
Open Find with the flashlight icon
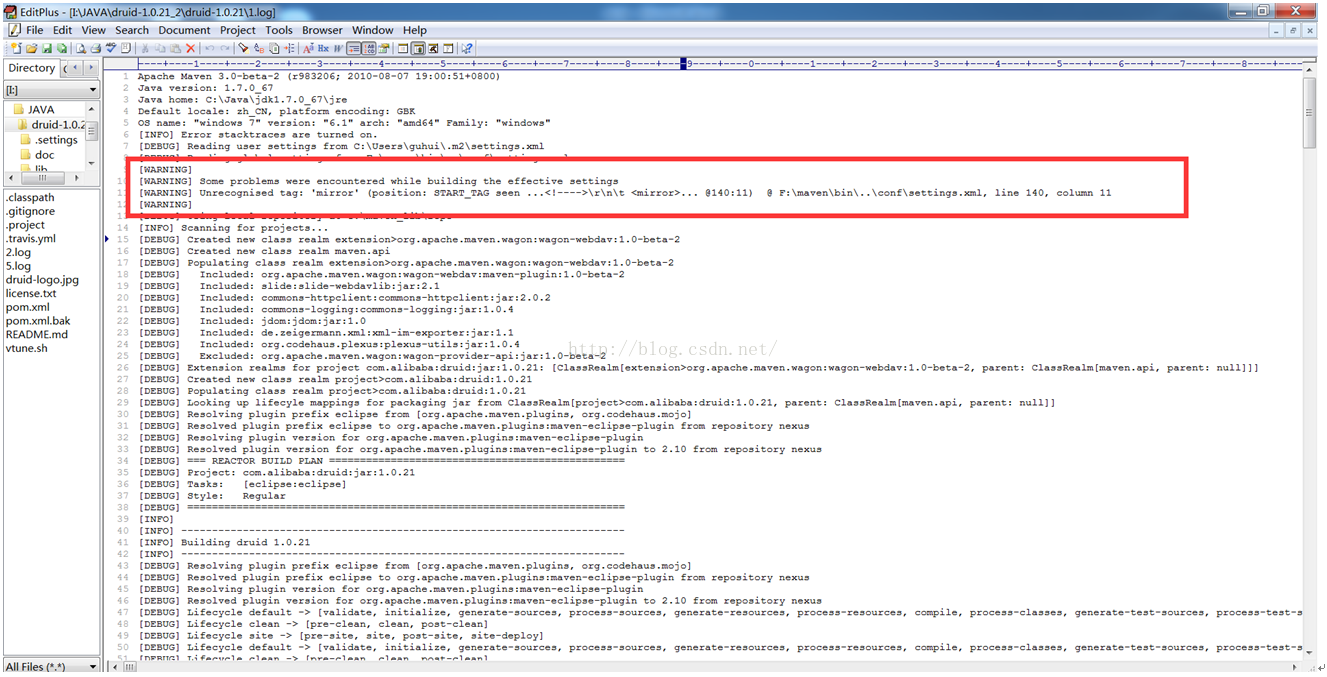[x=243, y=48]
